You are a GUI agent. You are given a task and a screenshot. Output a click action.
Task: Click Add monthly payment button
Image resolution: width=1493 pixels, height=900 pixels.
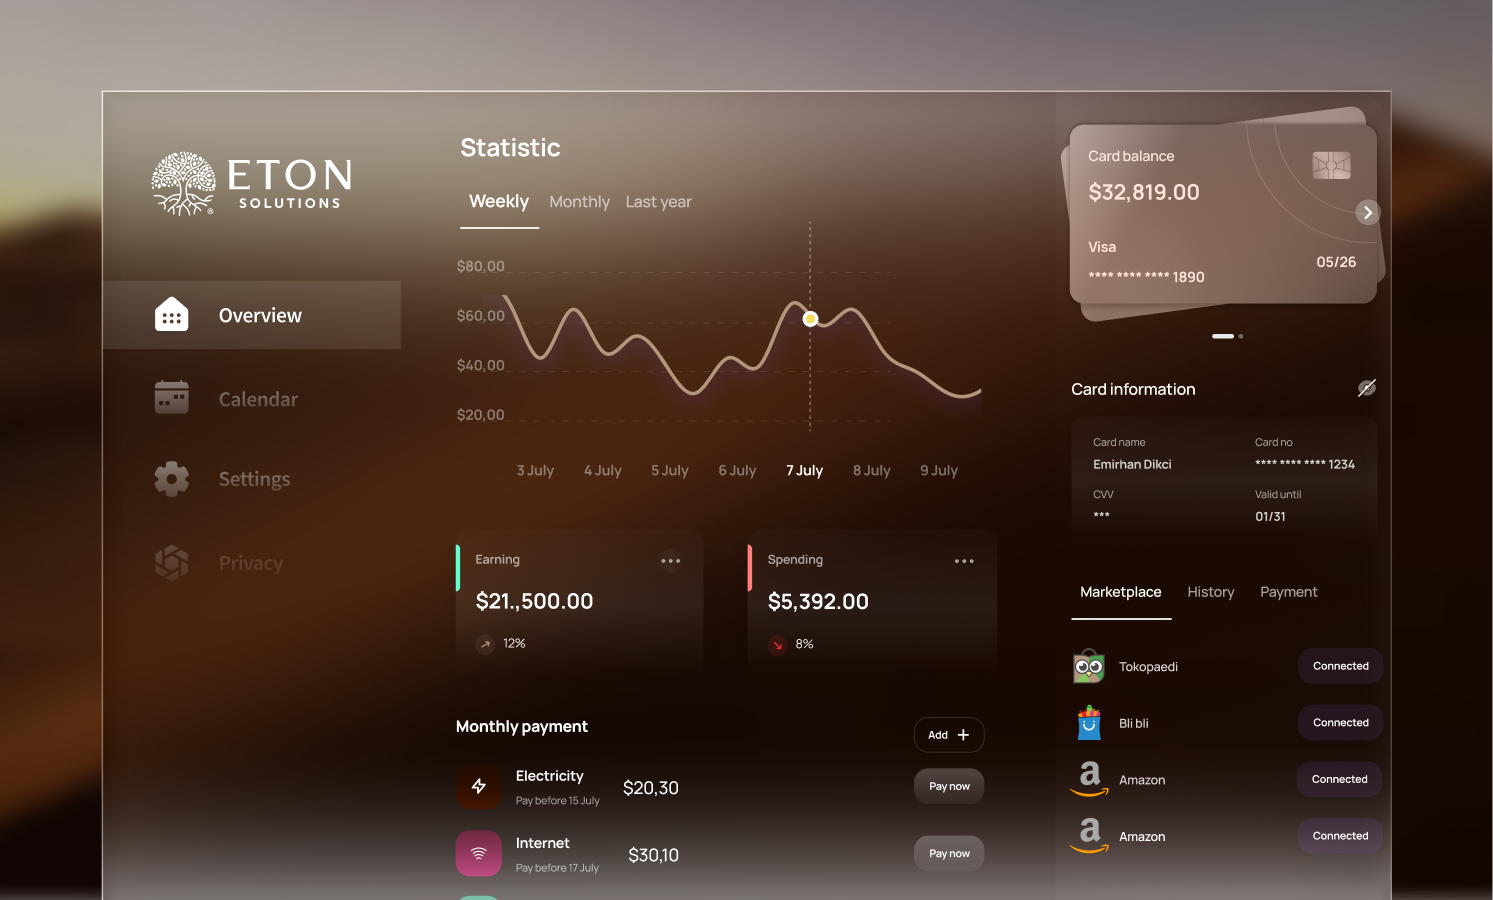(948, 735)
